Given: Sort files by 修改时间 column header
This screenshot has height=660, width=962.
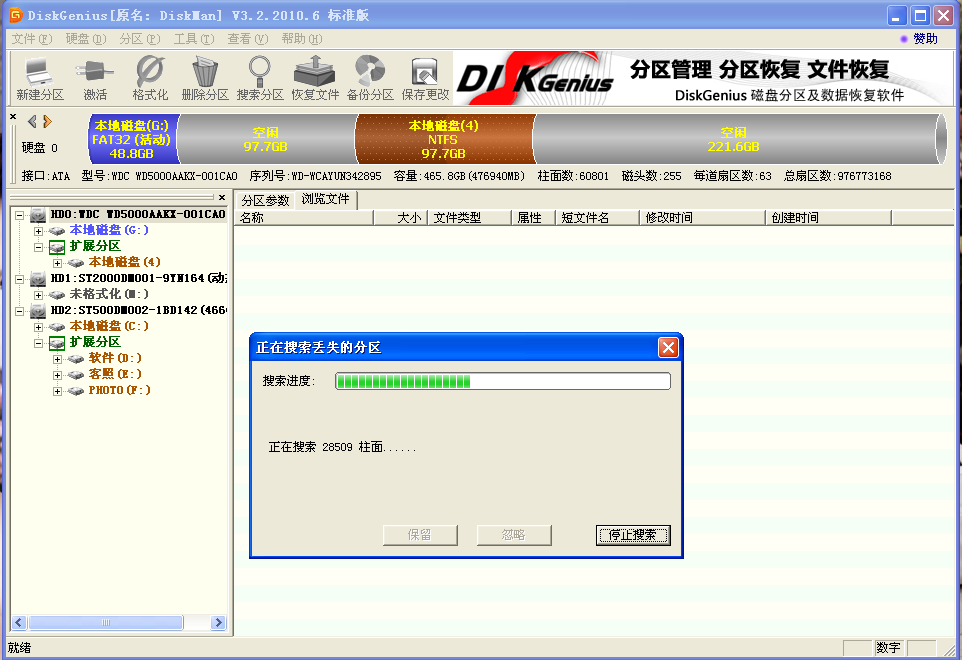Looking at the screenshot, I should (x=702, y=218).
